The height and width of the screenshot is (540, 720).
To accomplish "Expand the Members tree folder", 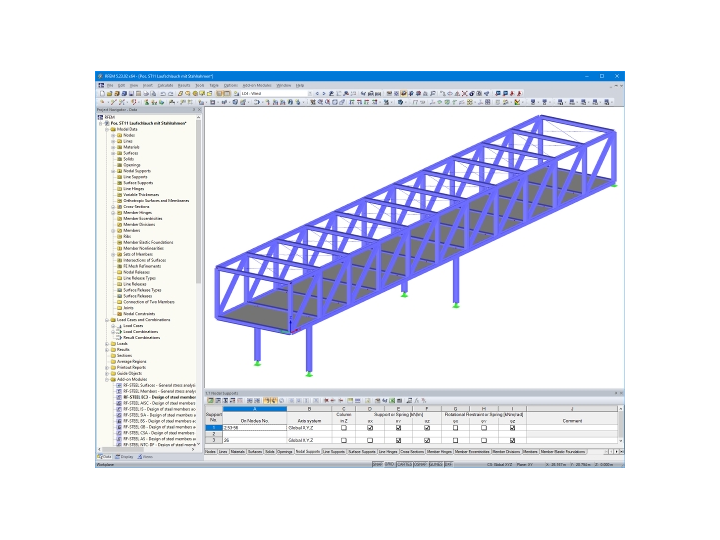I will 113,231.
